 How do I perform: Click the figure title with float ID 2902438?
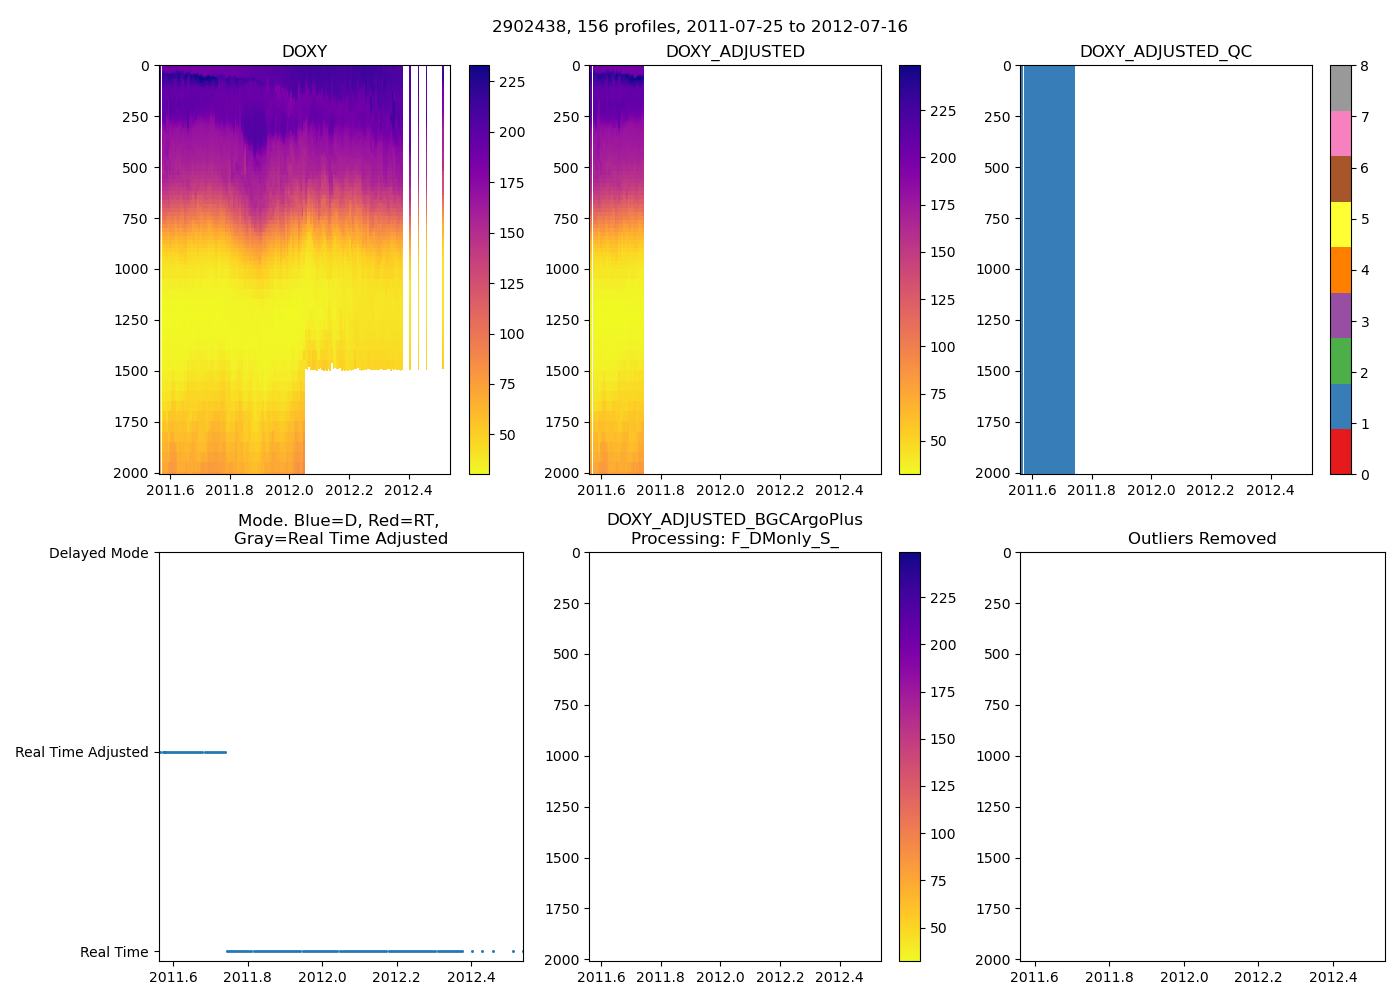(x=699, y=27)
